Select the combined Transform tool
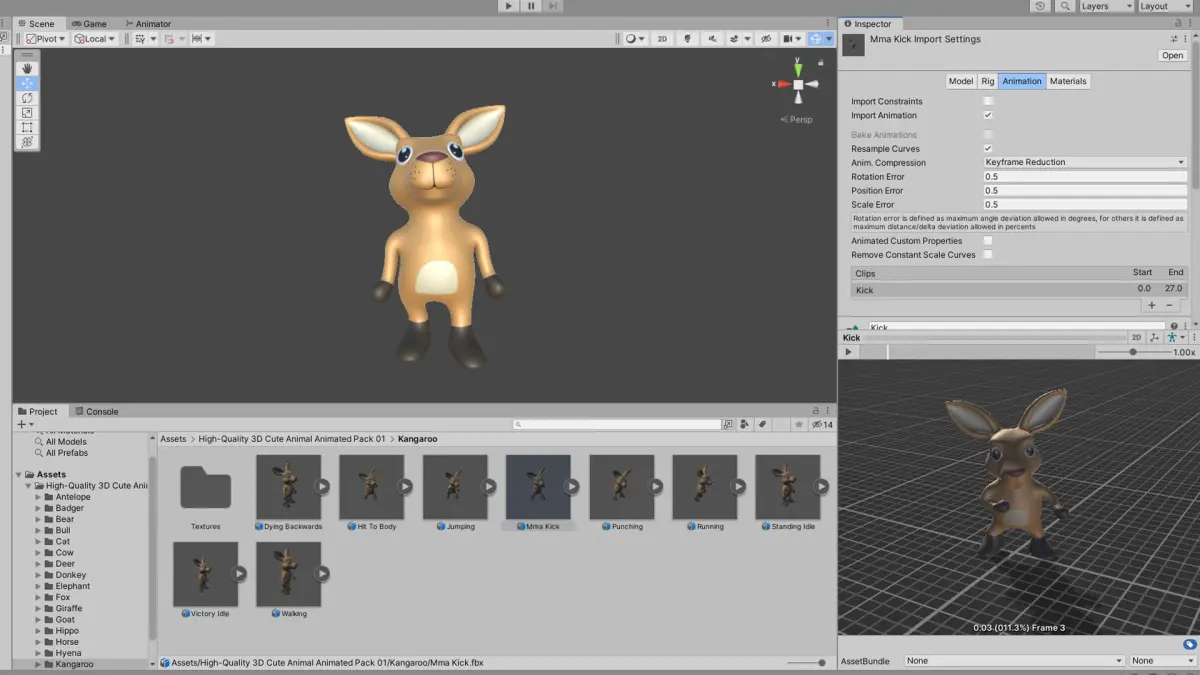Screen dimensions: 1200x675 27,142
